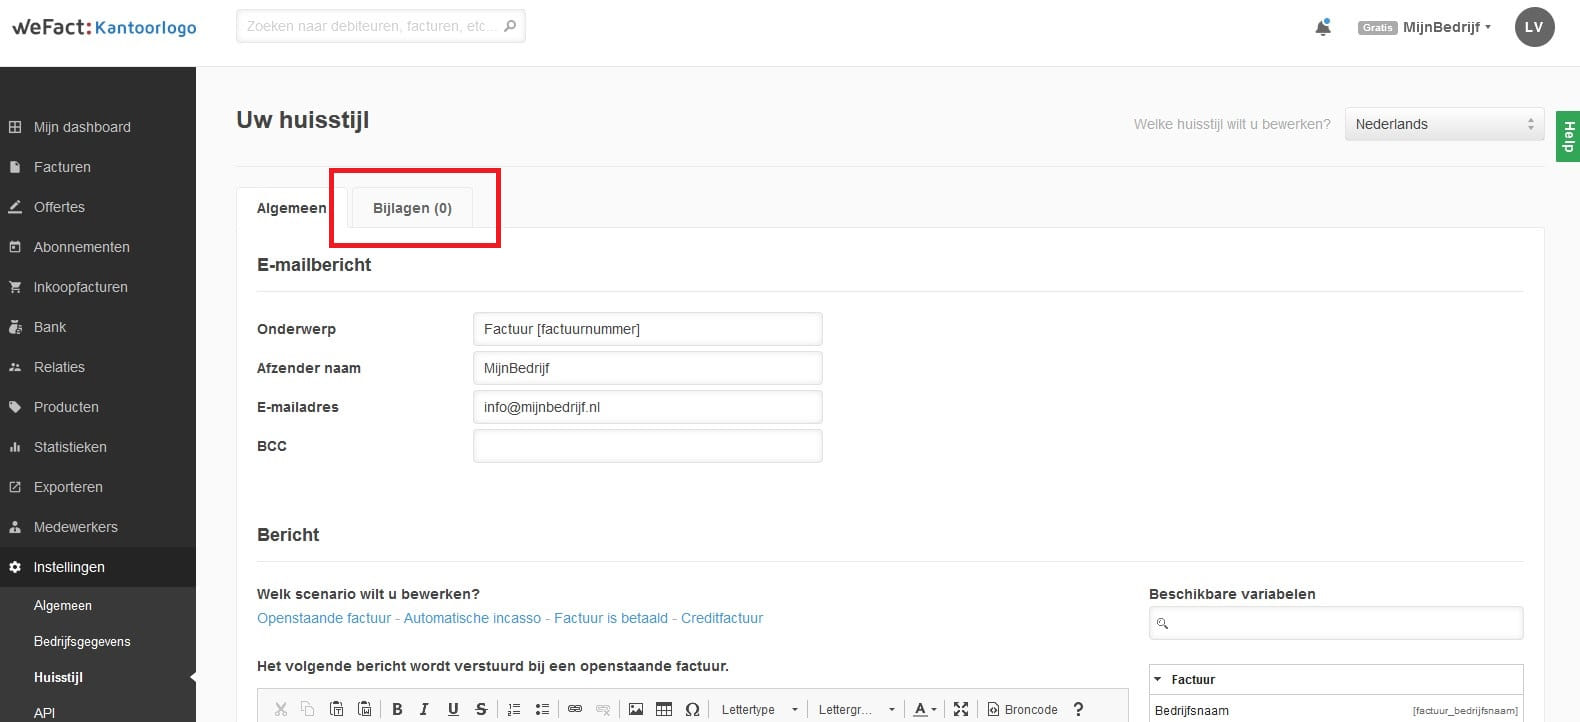Toggle bold formatting in the message editor
Screen dimensions: 1580x722
(x=397, y=709)
